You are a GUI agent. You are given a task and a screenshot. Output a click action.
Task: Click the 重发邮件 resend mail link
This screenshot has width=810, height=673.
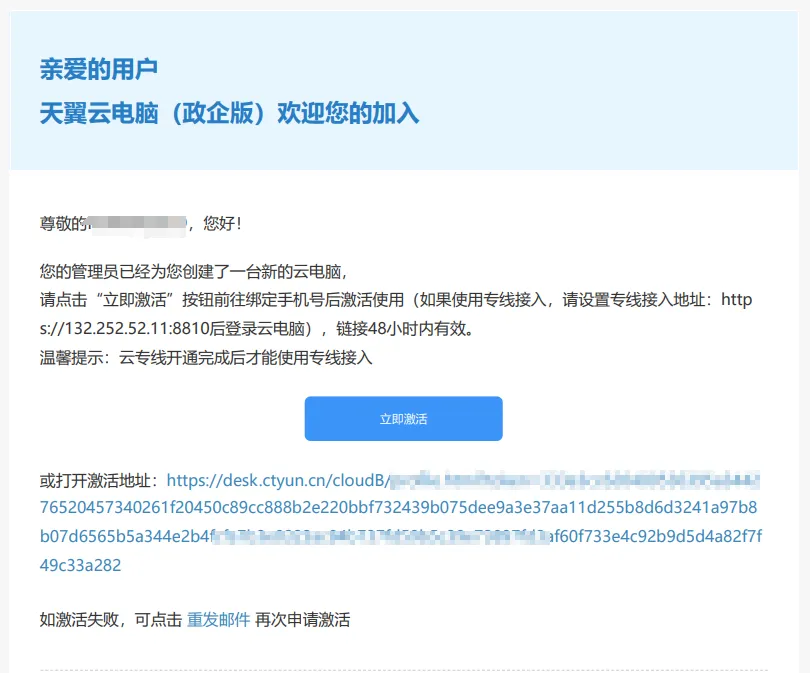[x=219, y=619]
